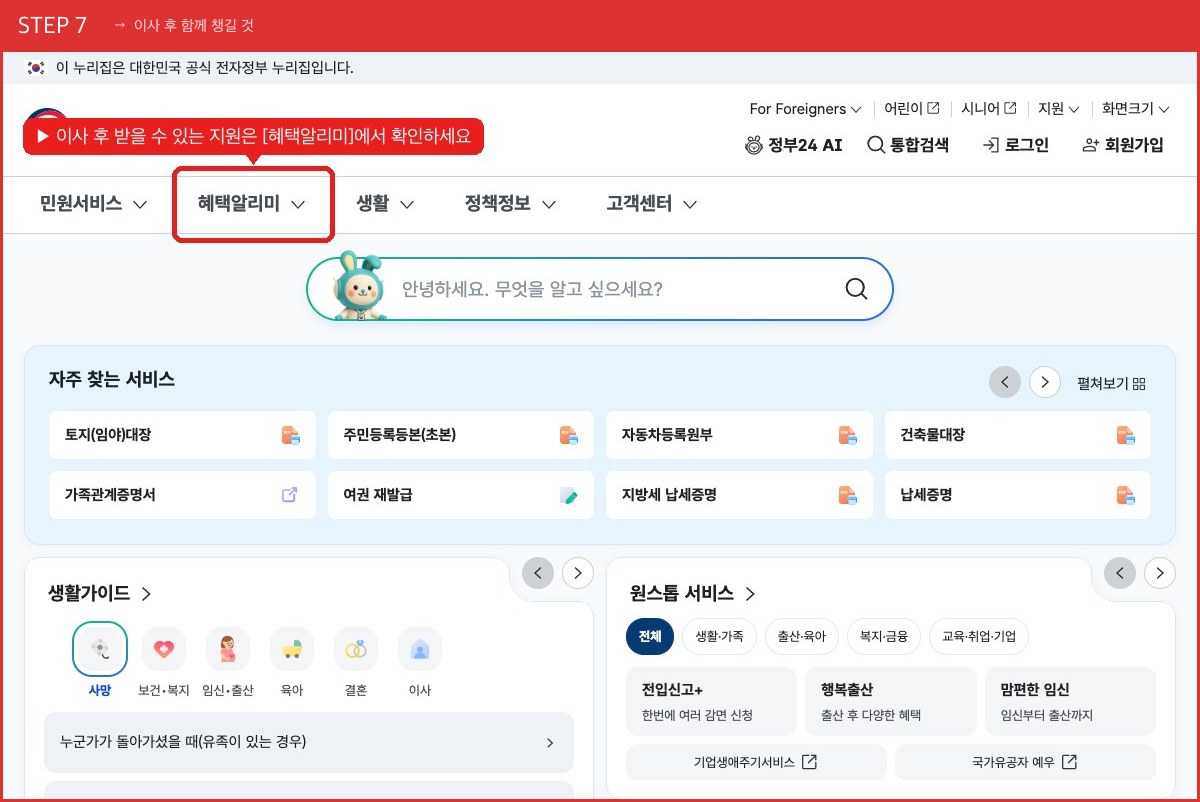Click the 건축물대장 document icon

(1125, 435)
